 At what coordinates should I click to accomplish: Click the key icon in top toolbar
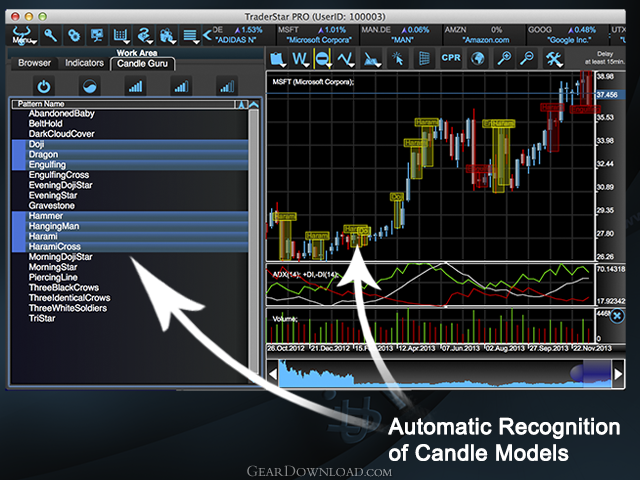[x=51, y=36]
